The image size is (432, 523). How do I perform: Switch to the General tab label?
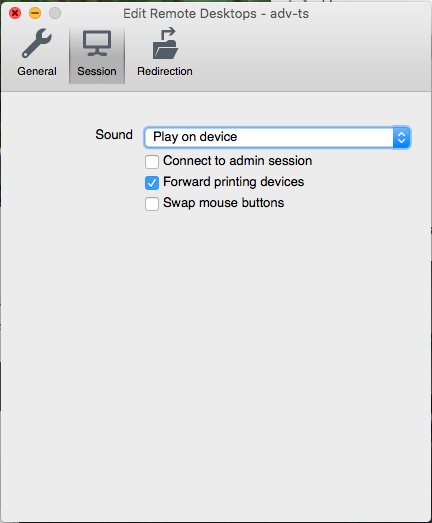37,71
